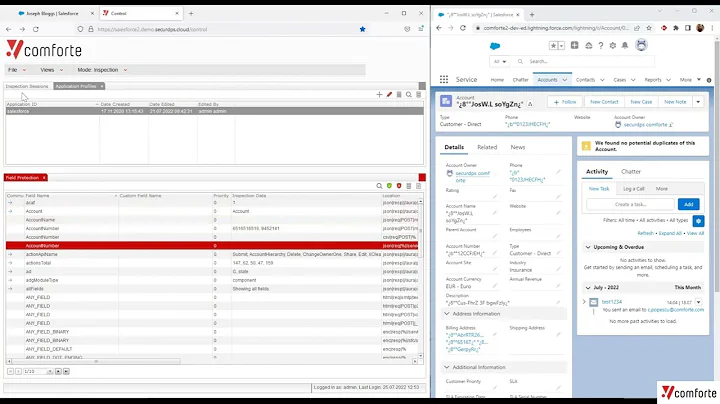The image size is (720, 404).
Task: Open the File menu dropdown
Action: pyautogui.click(x=17, y=70)
